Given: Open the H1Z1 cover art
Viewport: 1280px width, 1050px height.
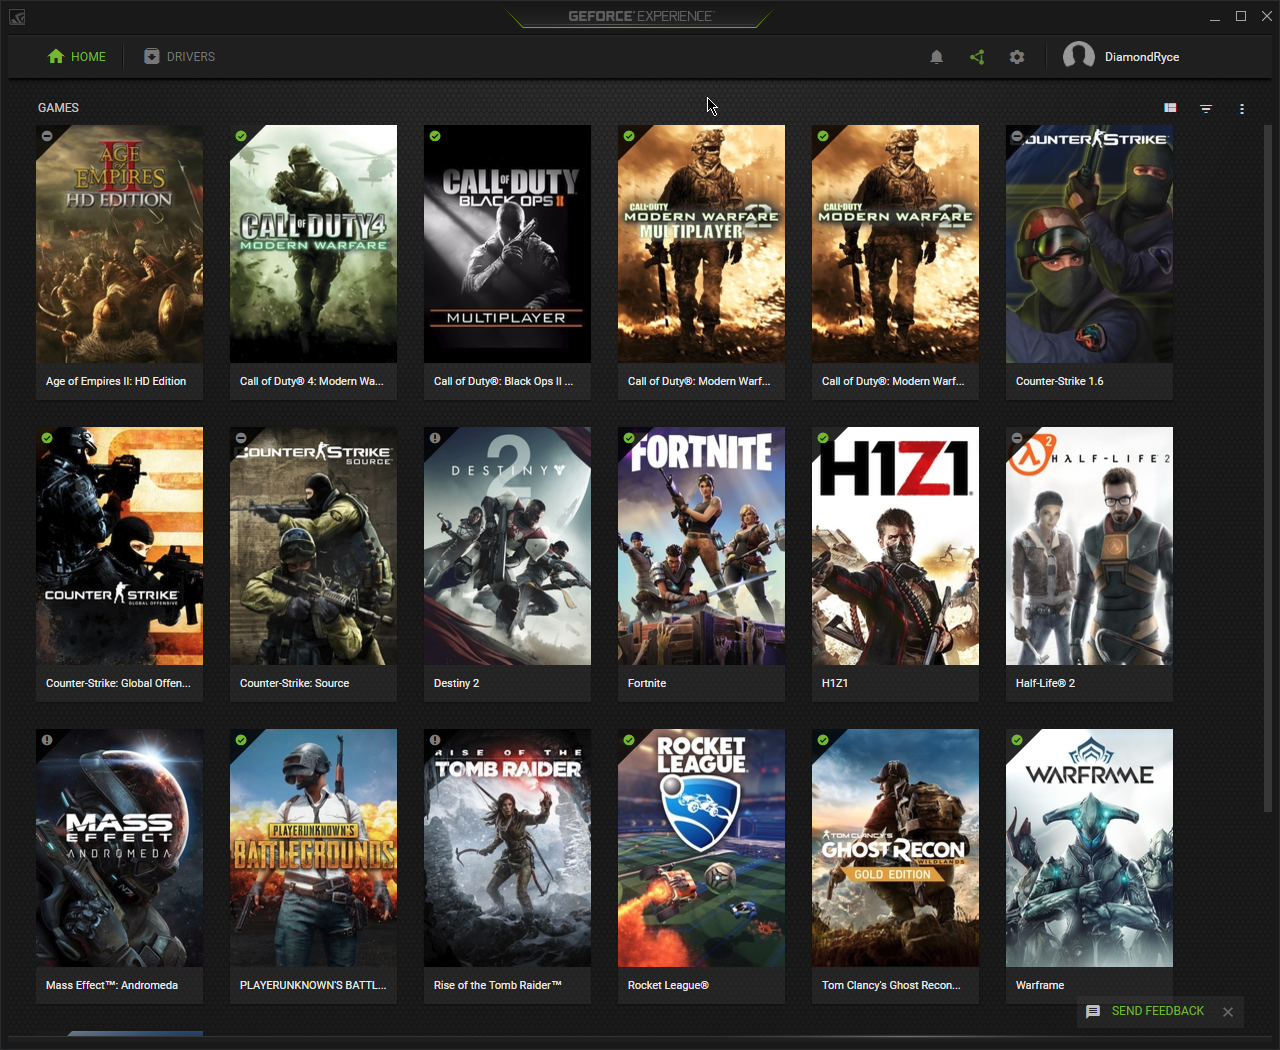Looking at the screenshot, I should [896, 546].
